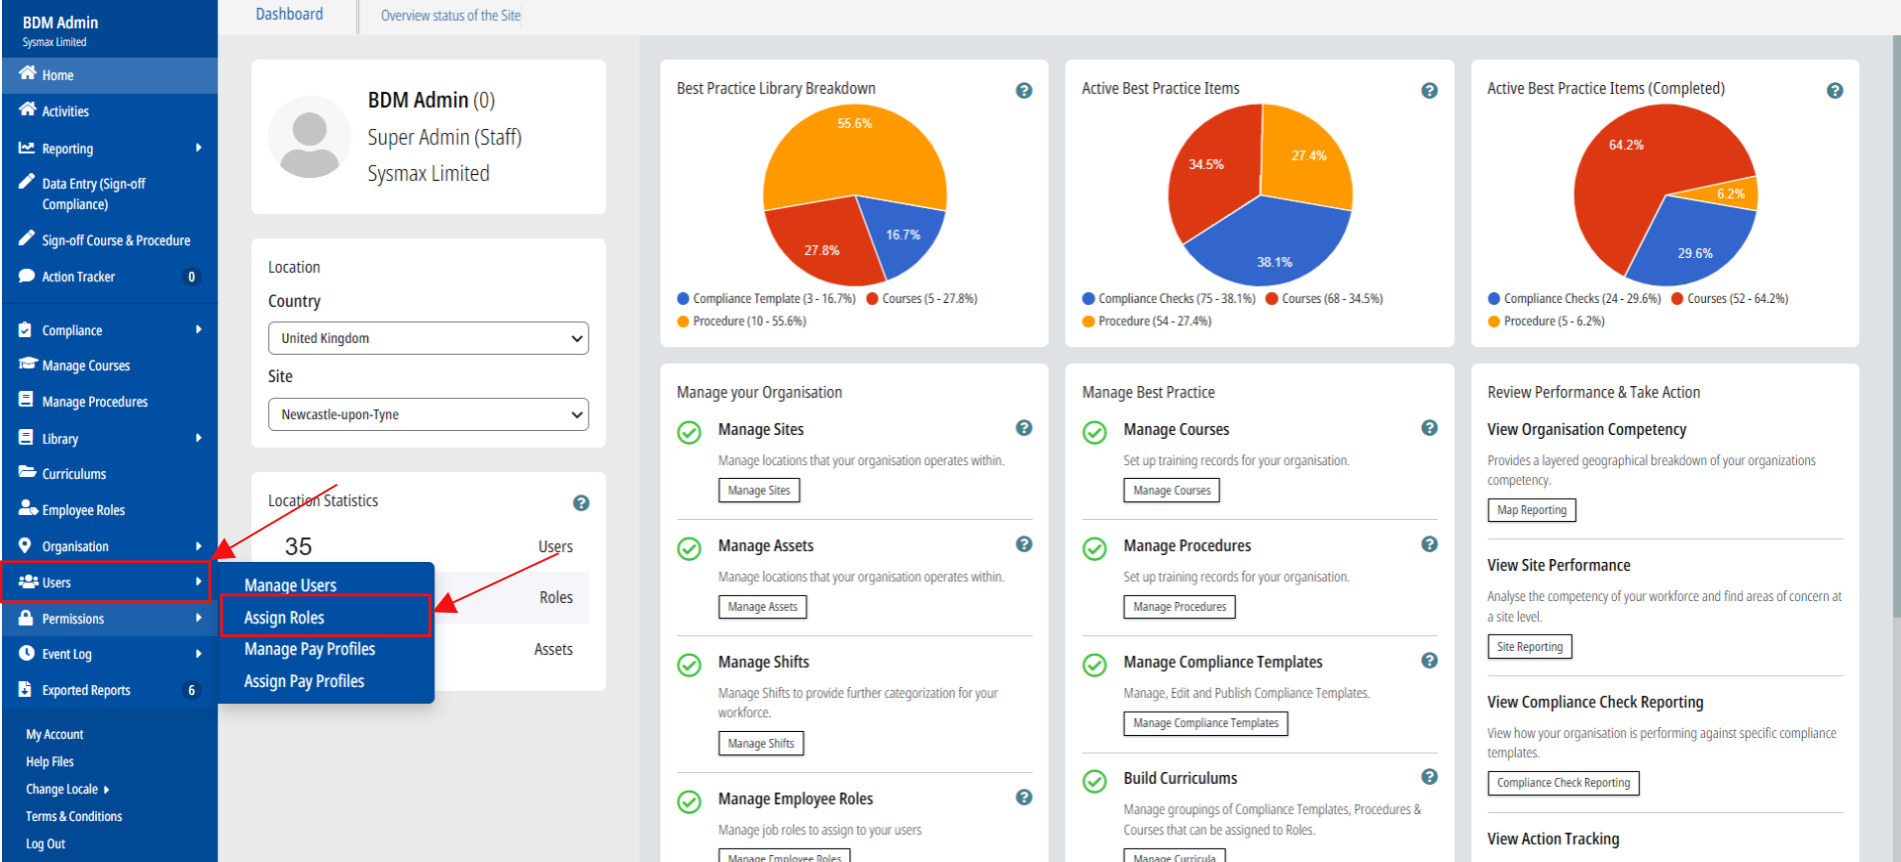The width and height of the screenshot is (1901, 862).
Task: Click the Event Log clock icon
Action: [x=27, y=654]
